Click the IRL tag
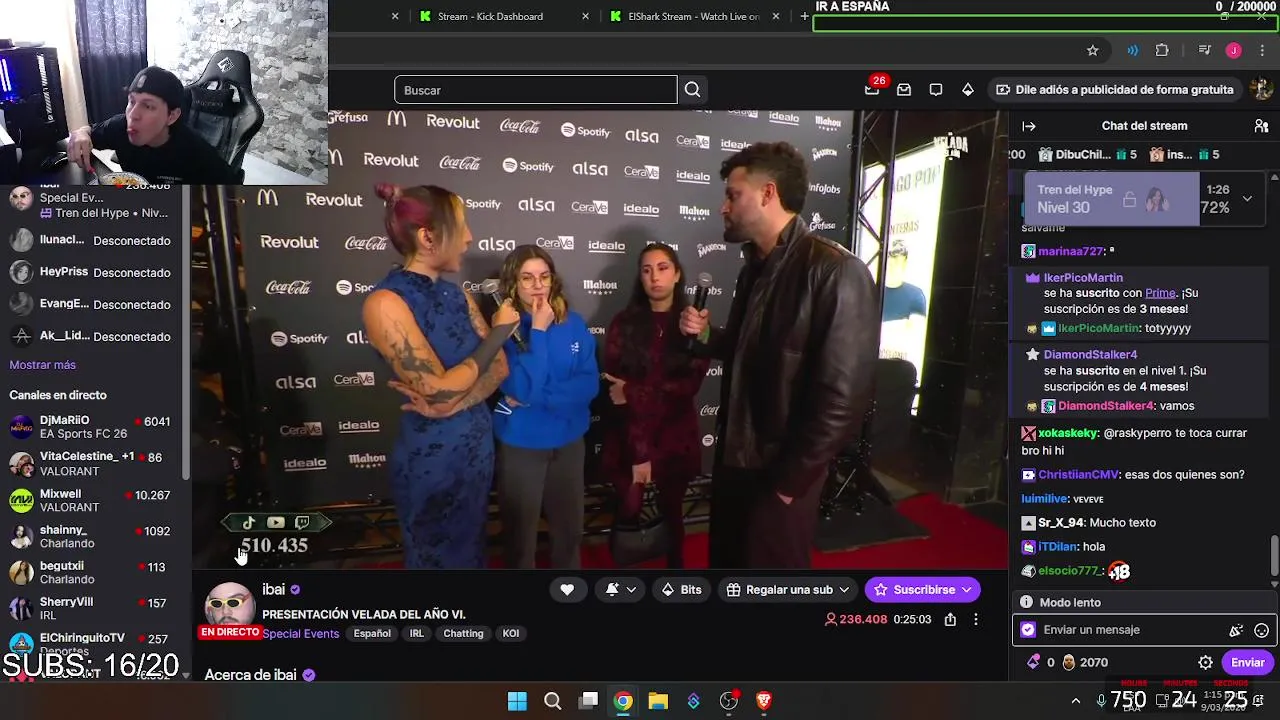Screen dimensions: 1280x720 pyautogui.click(x=417, y=634)
